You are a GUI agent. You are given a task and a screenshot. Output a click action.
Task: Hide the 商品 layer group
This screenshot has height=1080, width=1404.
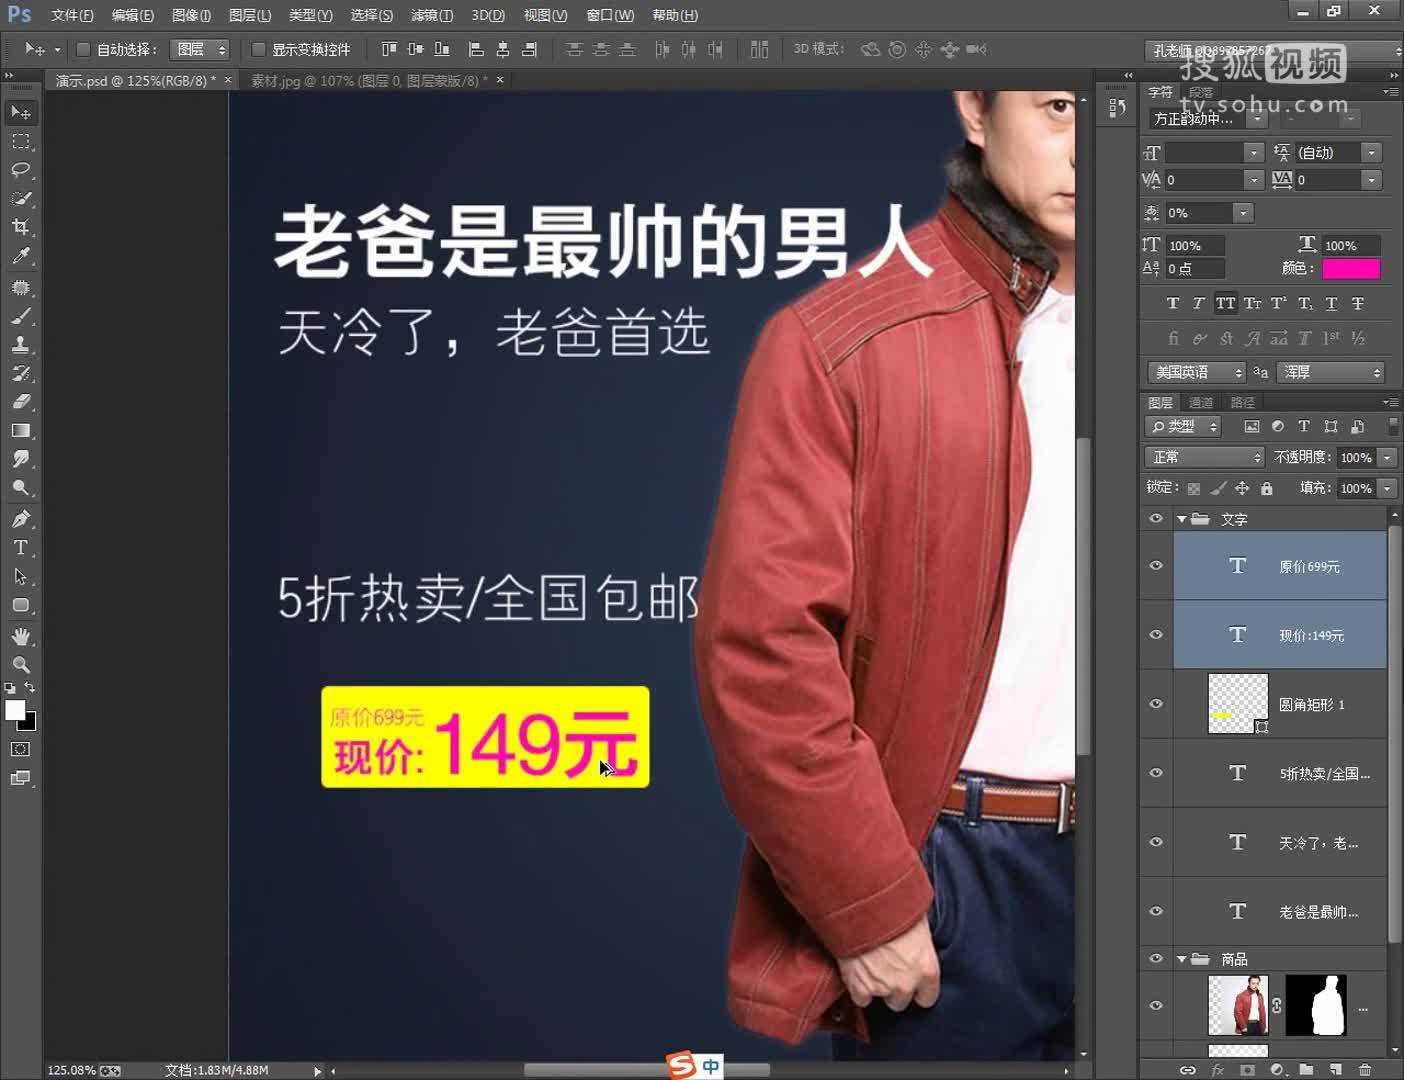(1155, 959)
